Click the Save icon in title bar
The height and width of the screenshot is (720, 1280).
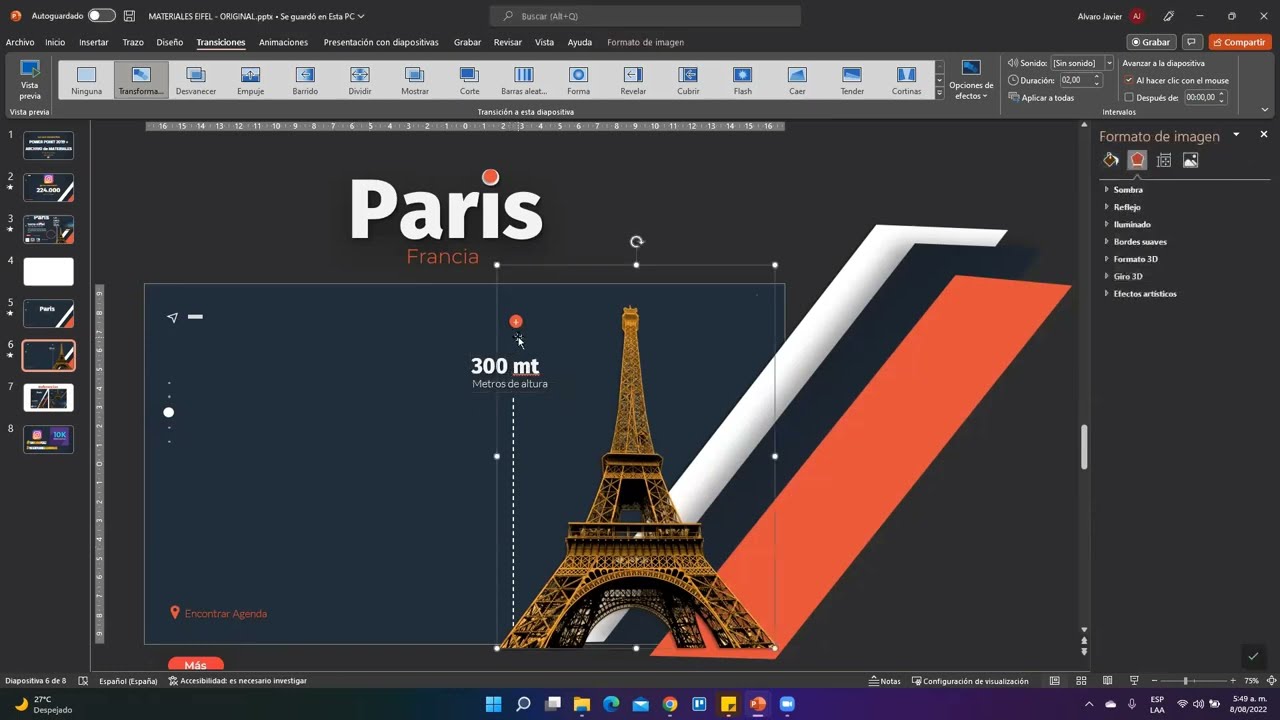point(129,16)
